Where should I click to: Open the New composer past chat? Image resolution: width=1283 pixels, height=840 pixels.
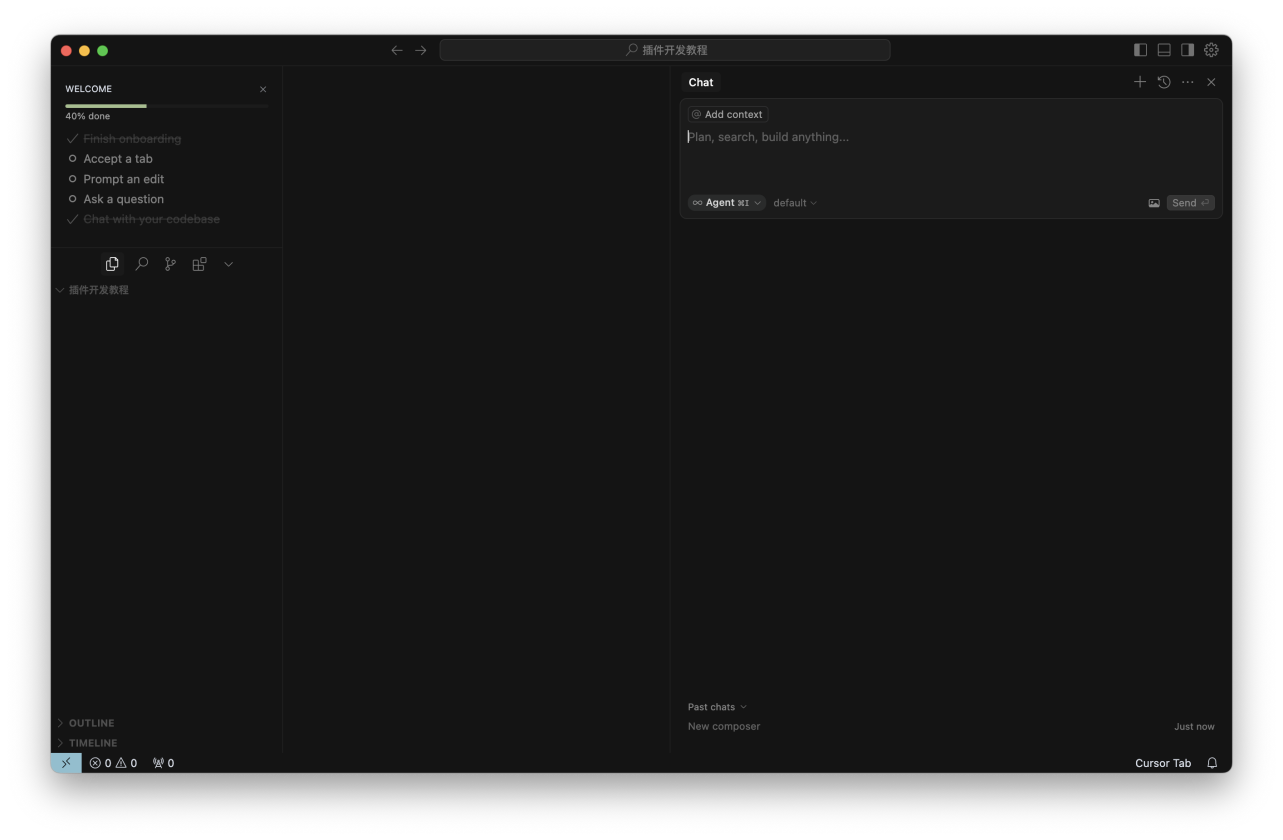coord(724,727)
